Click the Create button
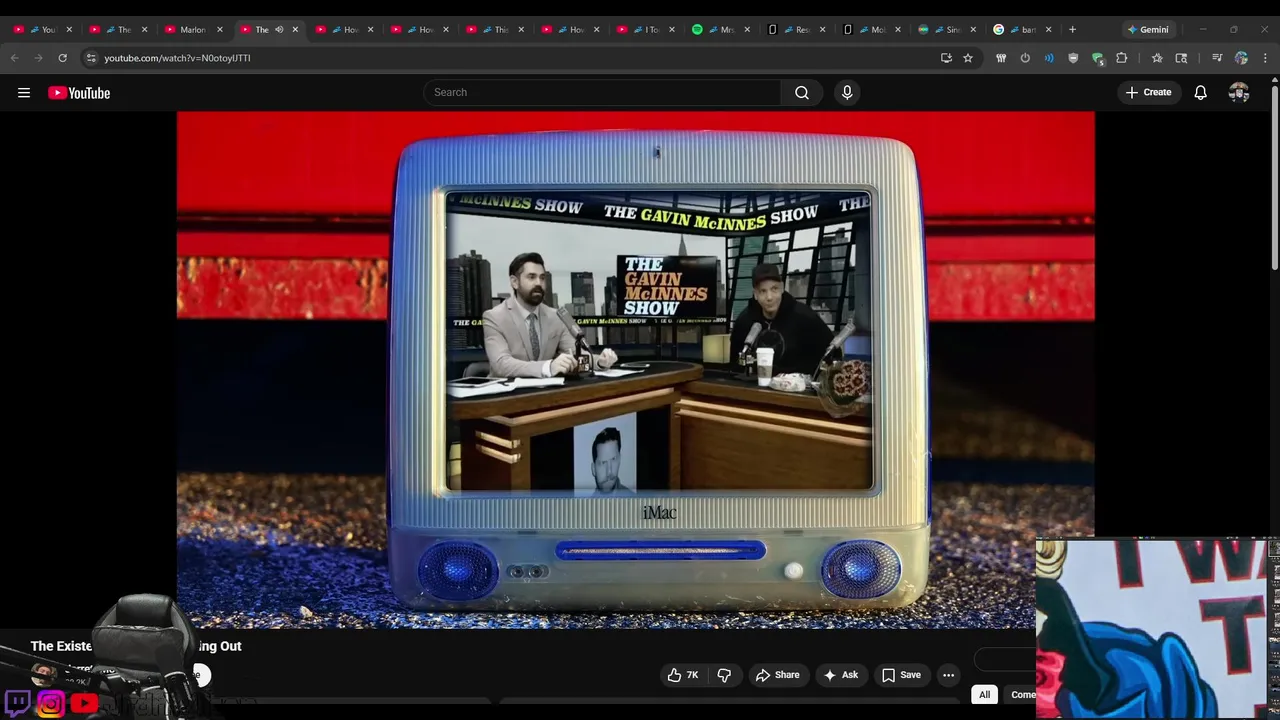 coord(1148,92)
